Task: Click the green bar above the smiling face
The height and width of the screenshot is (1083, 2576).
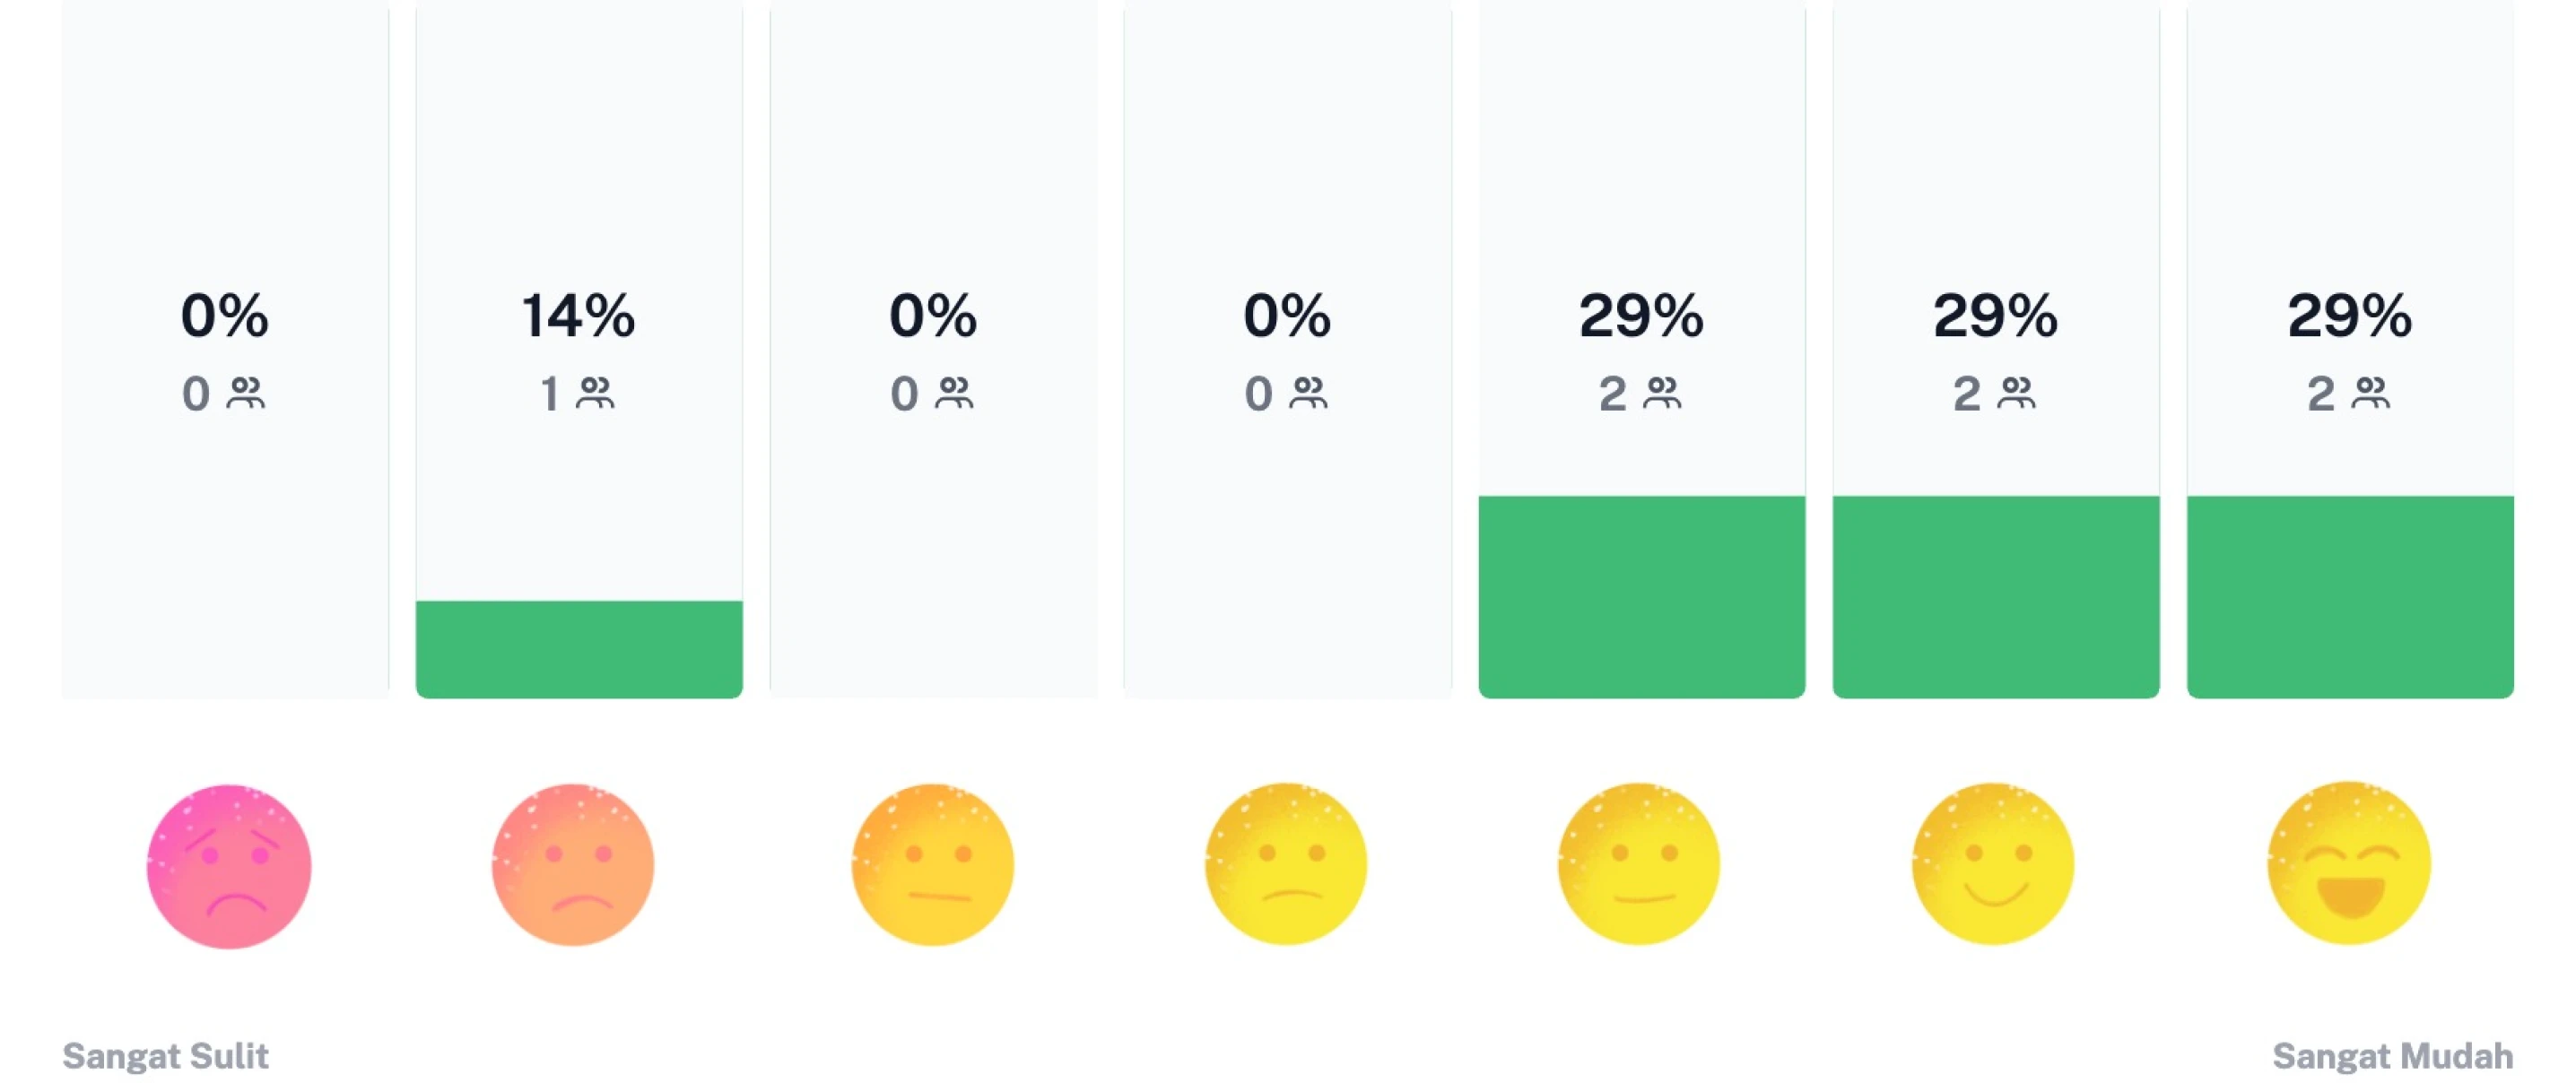Action: tap(1996, 596)
